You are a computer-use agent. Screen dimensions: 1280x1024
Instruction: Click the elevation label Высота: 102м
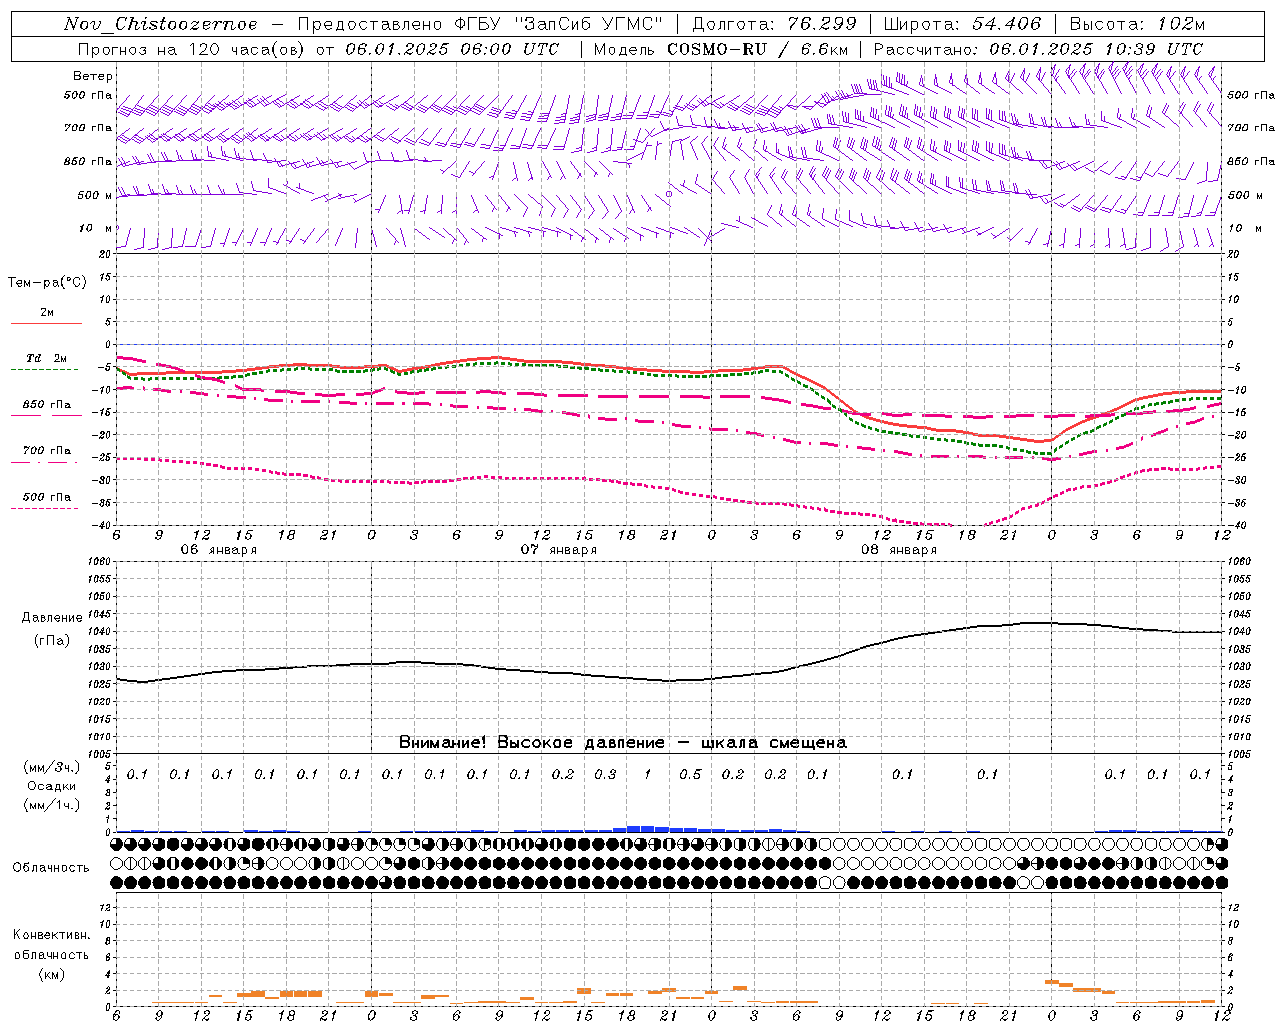pos(1137,24)
